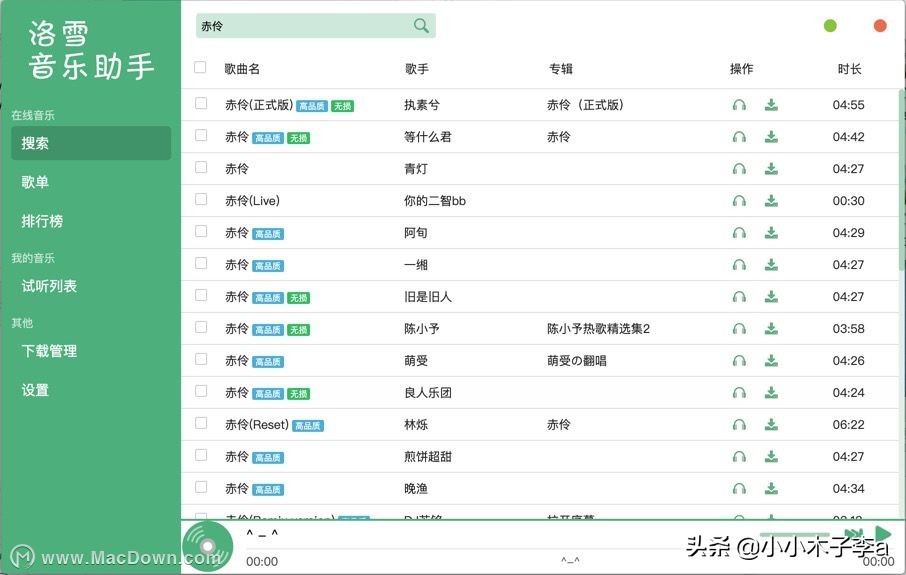Image resolution: width=906 pixels, height=575 pixels.
Task: Download 良人乐团's 赤伶
Action: pyautogui.click(x=771, y=393)
